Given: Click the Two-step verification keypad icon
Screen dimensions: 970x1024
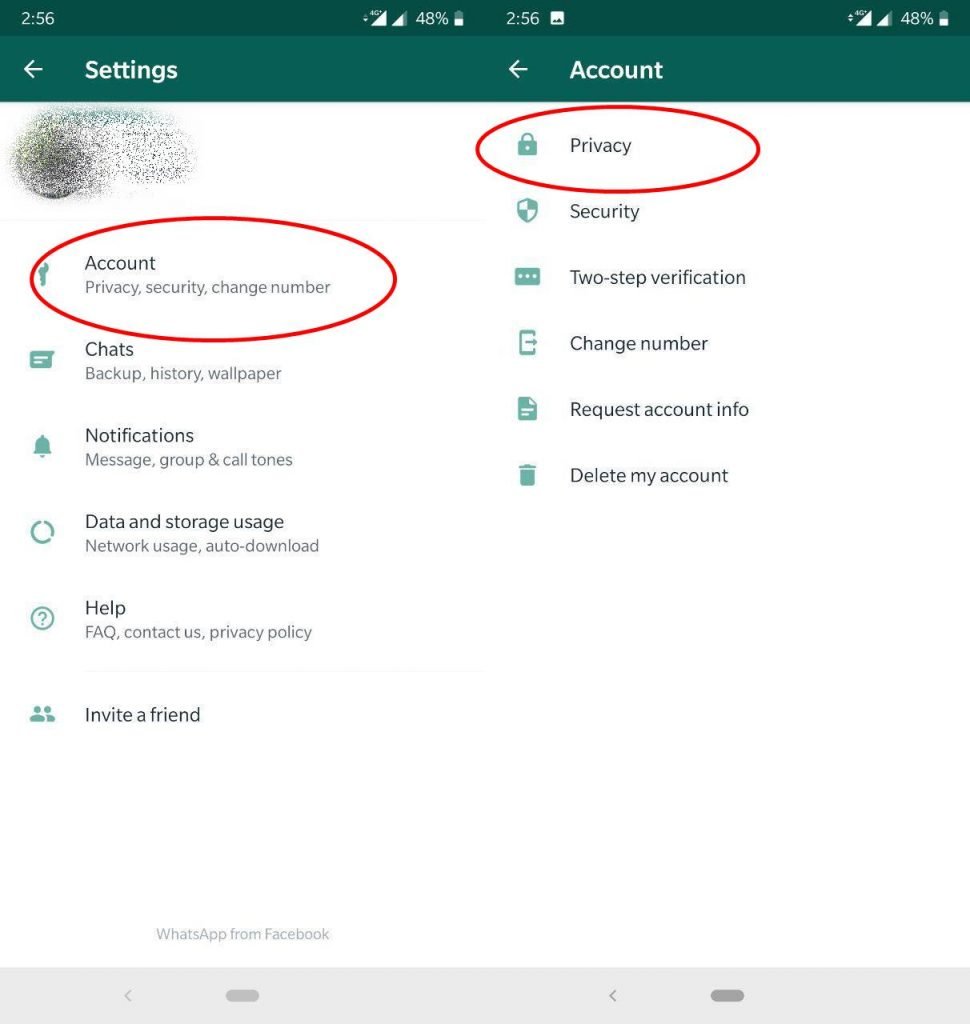Looking at the screenshot, I should click(526, 277).
